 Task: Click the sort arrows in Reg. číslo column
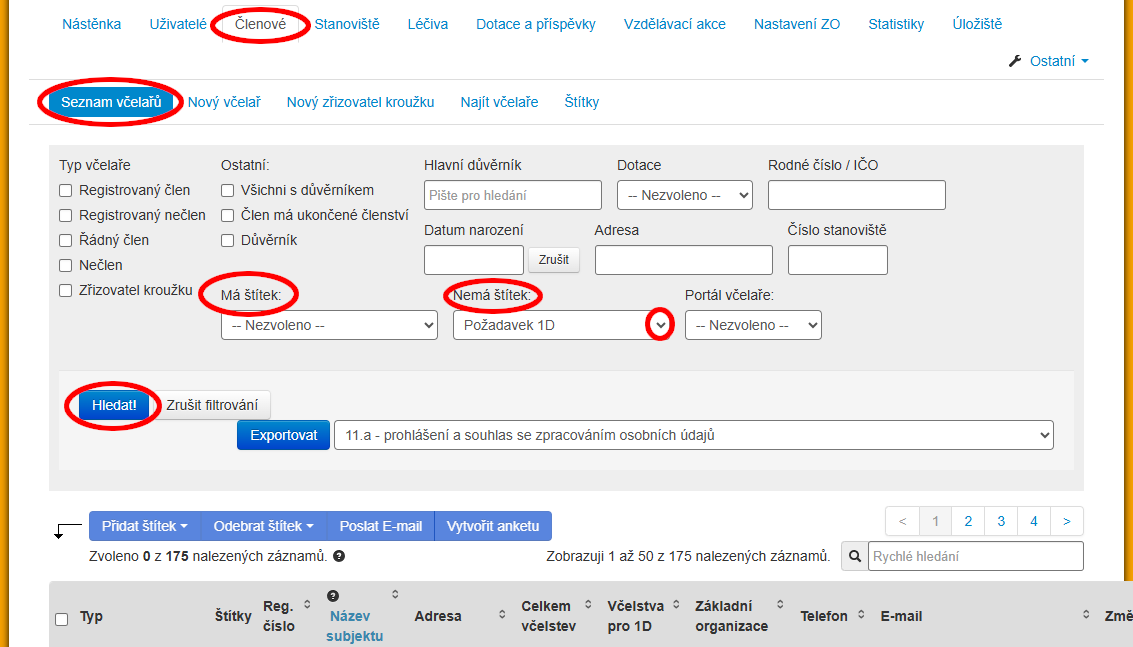[x=307, y=606]
